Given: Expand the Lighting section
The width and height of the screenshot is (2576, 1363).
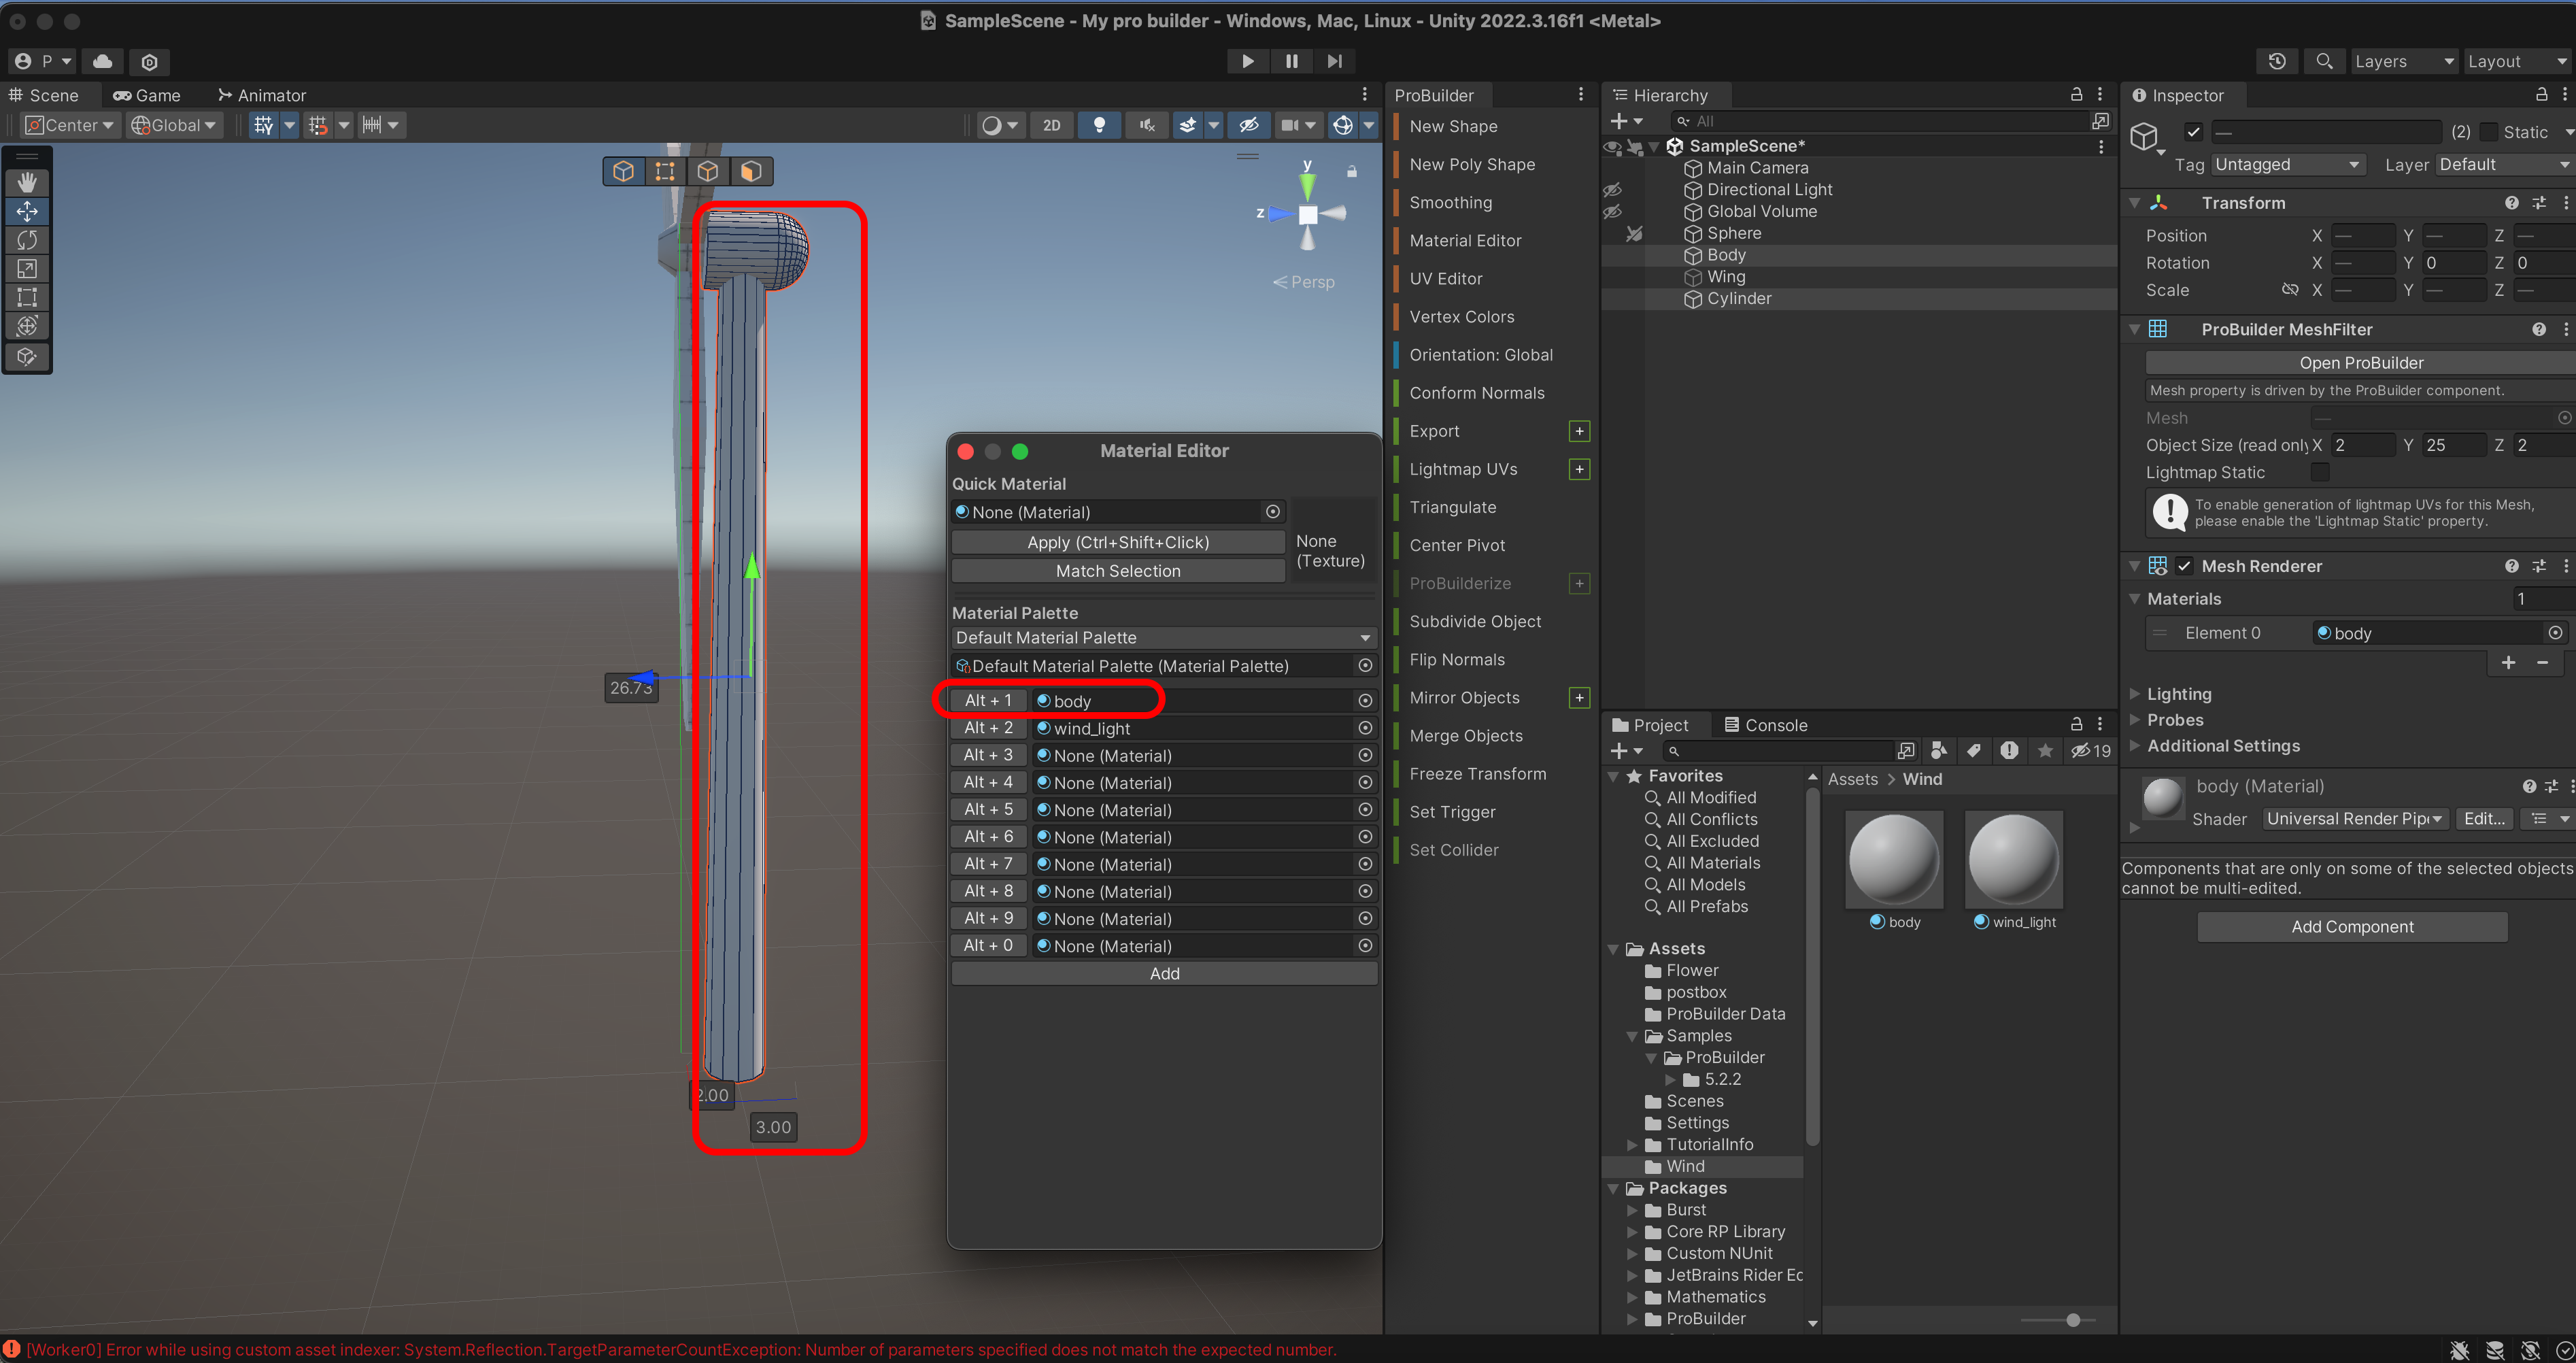Looking at the screenshot, I should (x=2178, y=694).
